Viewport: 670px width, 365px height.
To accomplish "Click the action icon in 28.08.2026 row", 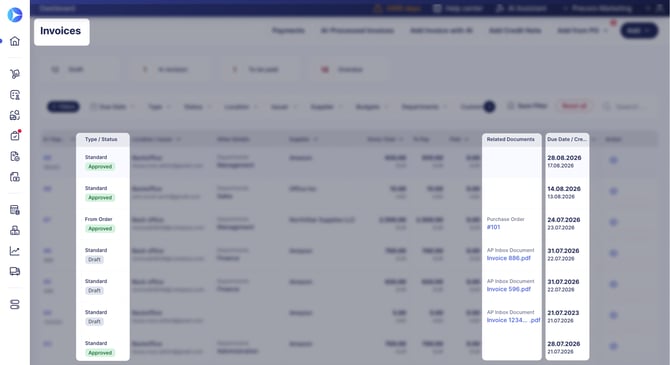I will coord(613,160).
